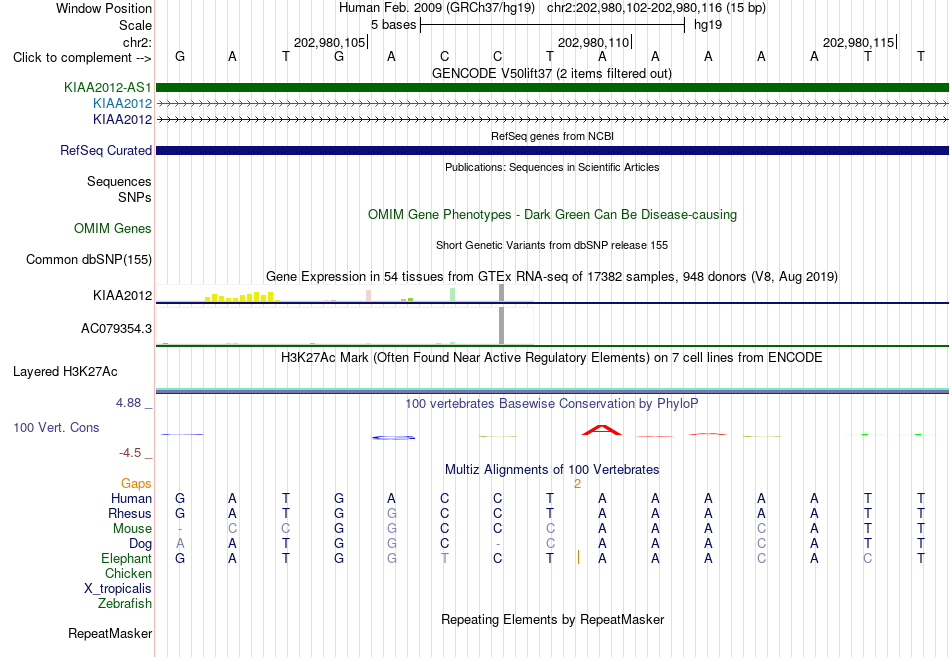Open the GENCODE V50lift37 track title
The image size is (950, 657).
pos(551,74)
